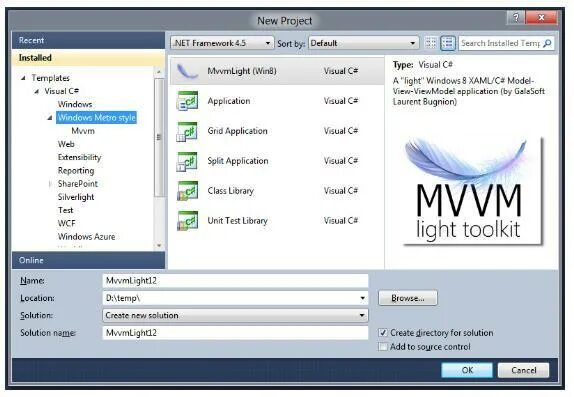Click the Solution name input field

(x=235, y=333)
